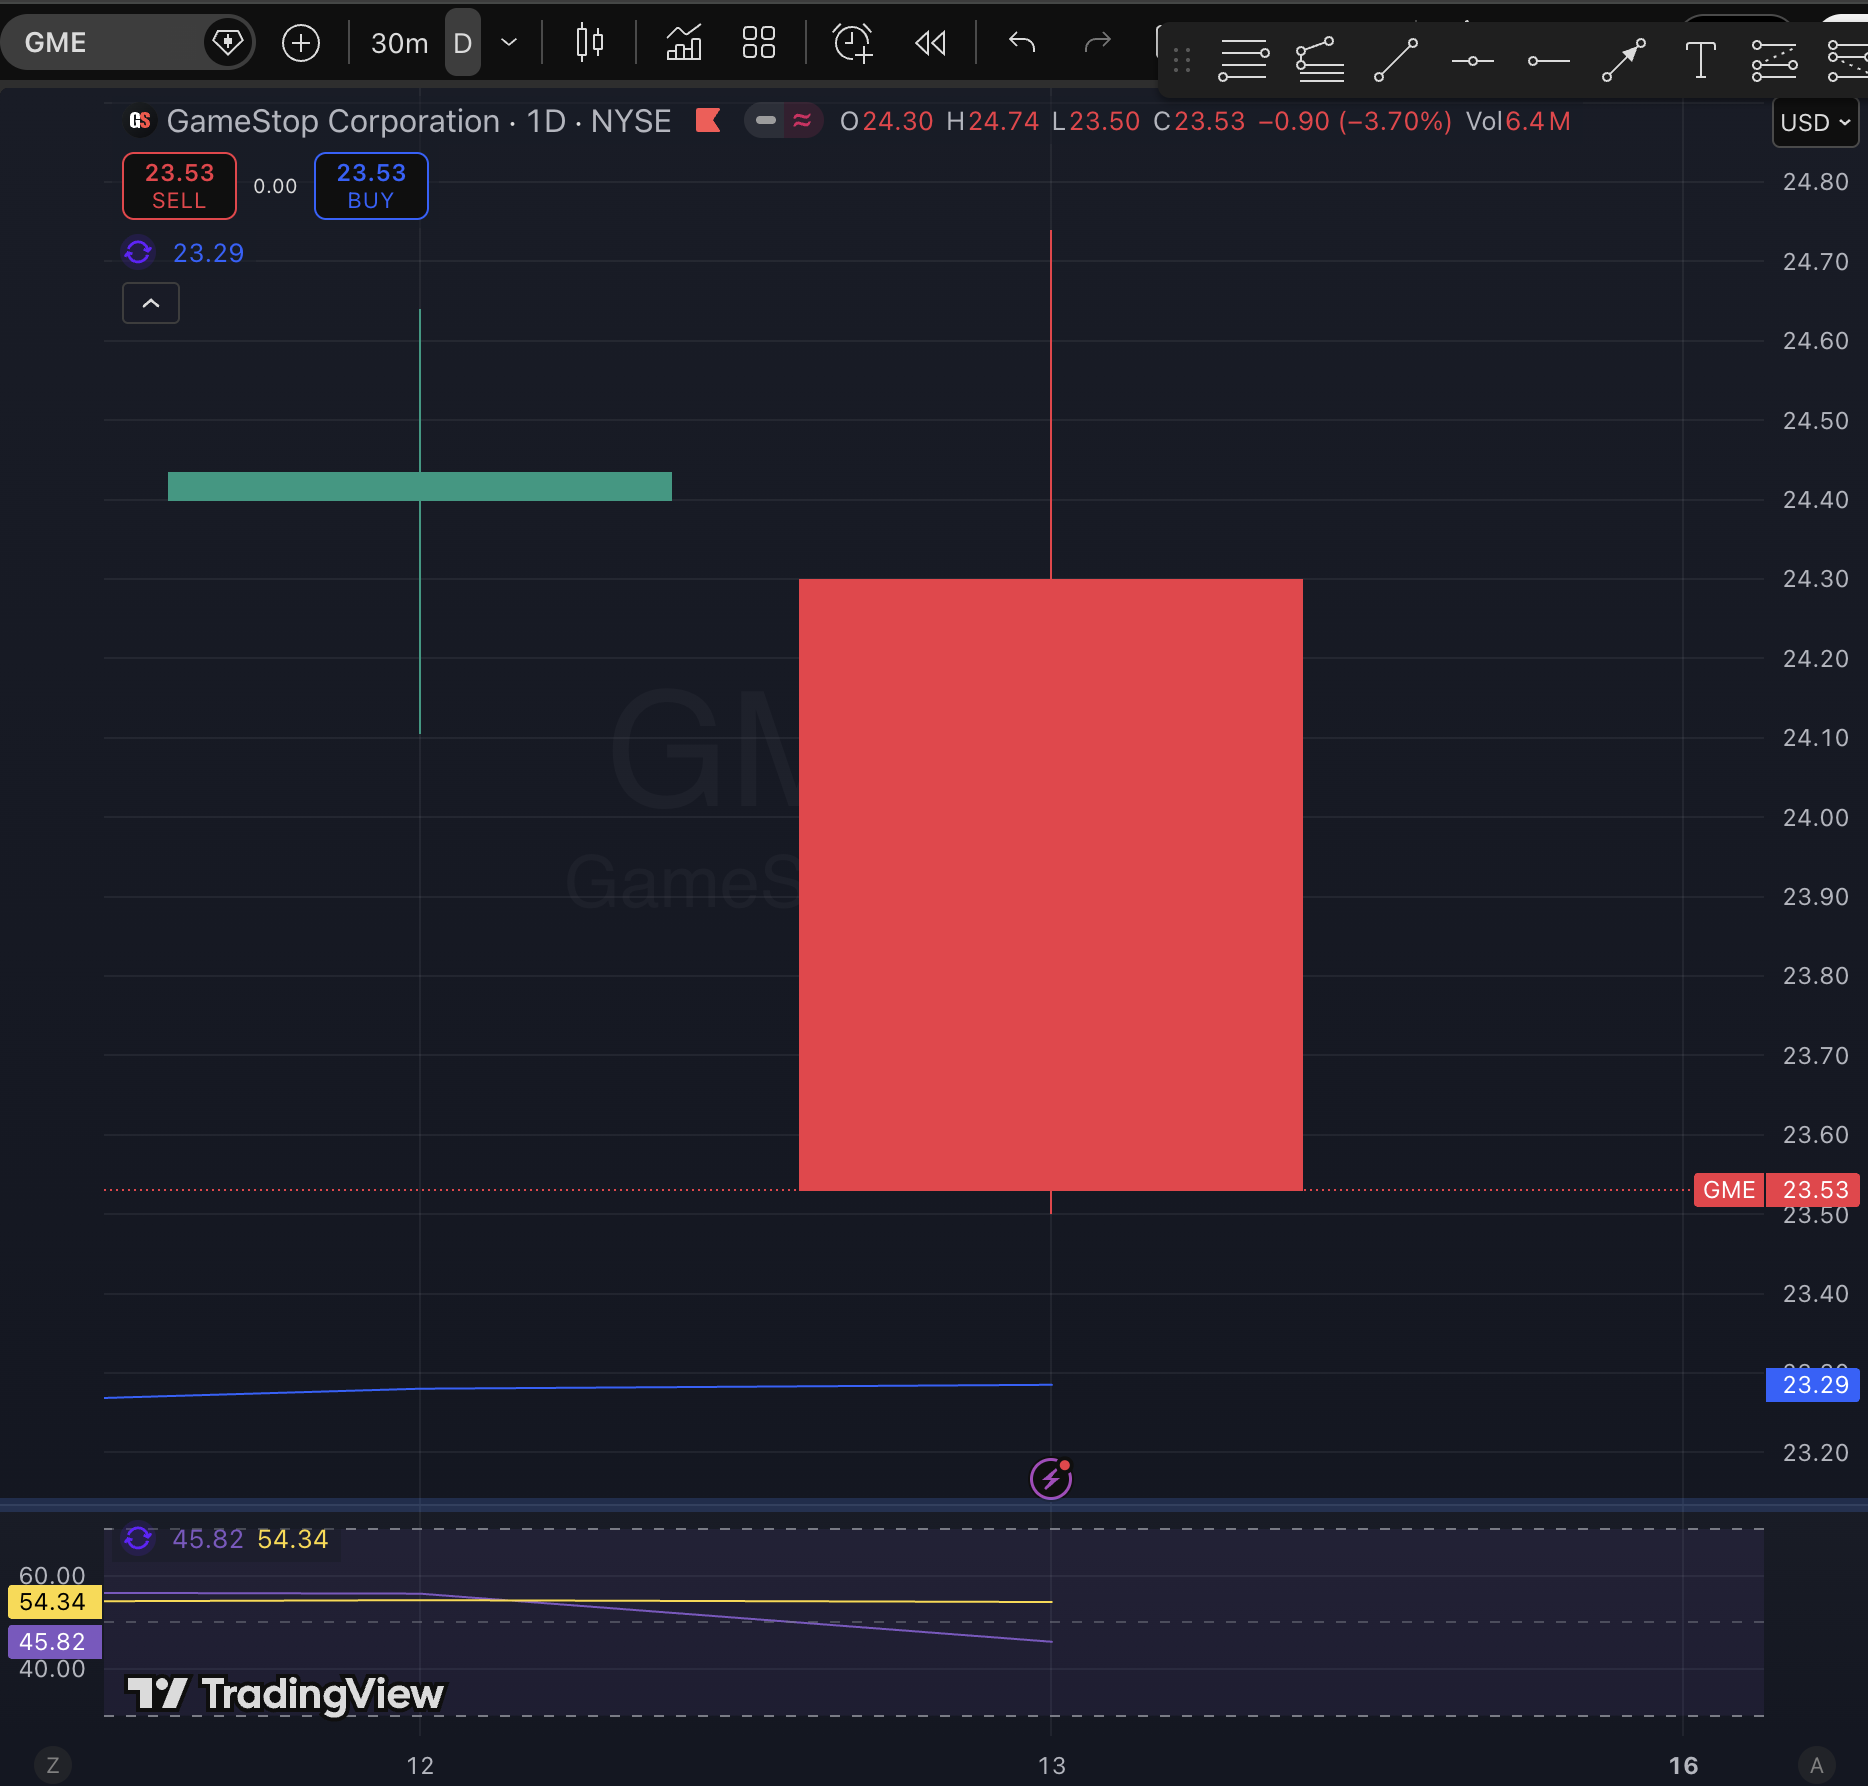Click the GameStop Corporation · 1D · NYSE title
1868x1786 pixels.
pyautogui.click(x=419, y=121)
